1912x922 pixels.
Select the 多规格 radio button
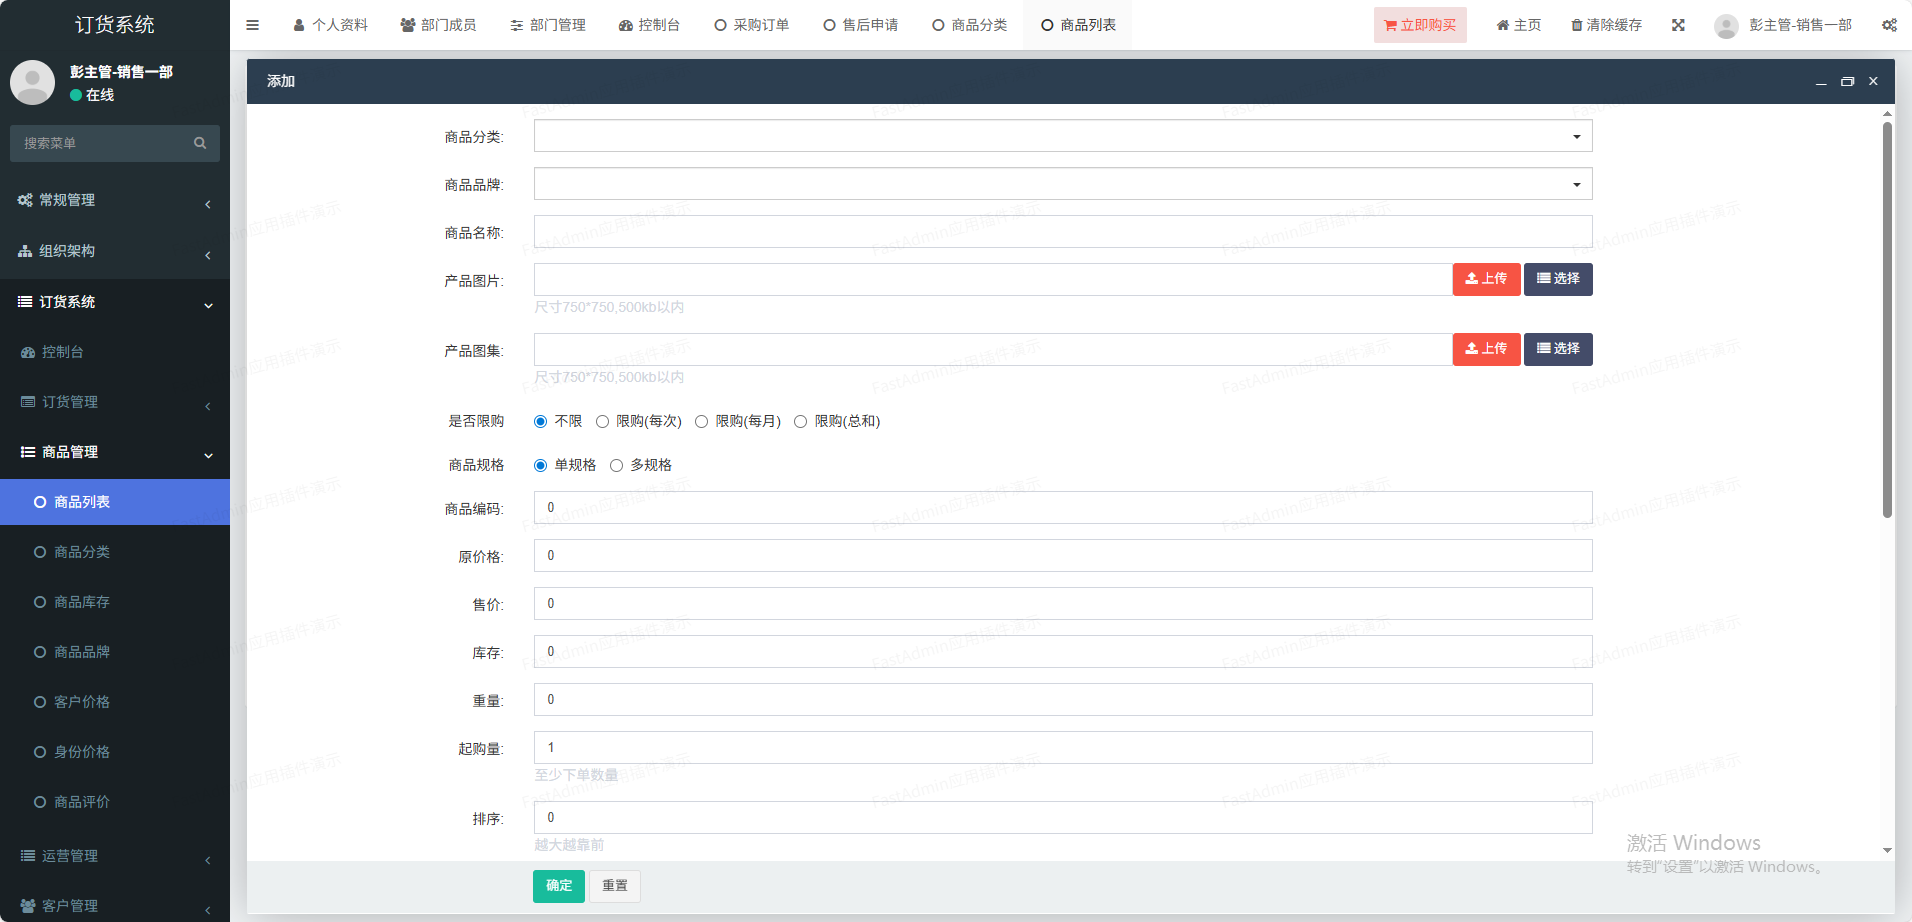tap(616, 466)
